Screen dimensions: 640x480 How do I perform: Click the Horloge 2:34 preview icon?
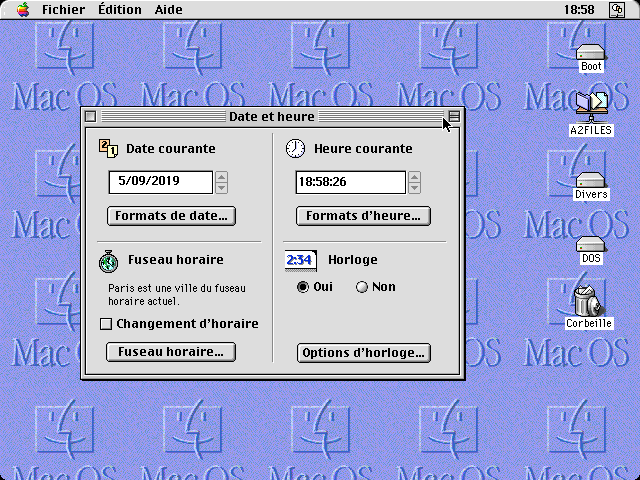point(300,260)
